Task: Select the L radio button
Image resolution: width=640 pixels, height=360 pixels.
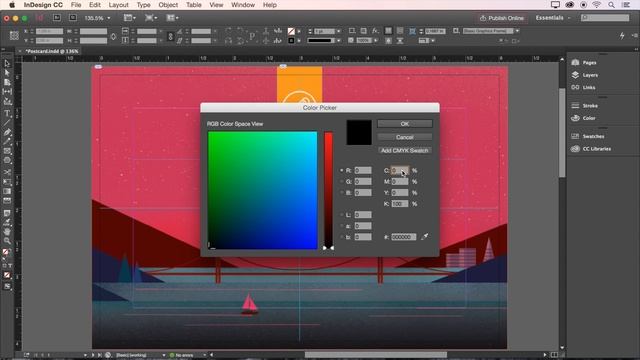Action: coord(342,215)
